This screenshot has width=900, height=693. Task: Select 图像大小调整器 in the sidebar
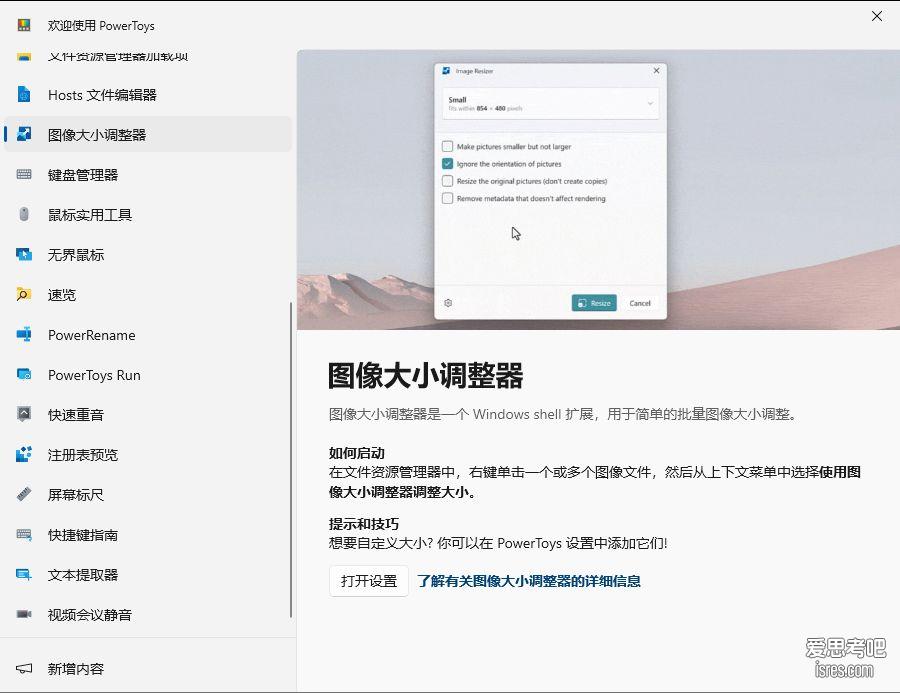click(148, 134)
